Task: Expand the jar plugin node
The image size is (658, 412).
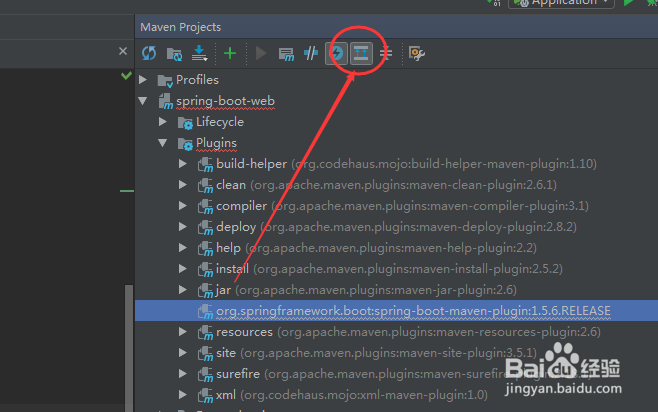Action: click(183, 289)
